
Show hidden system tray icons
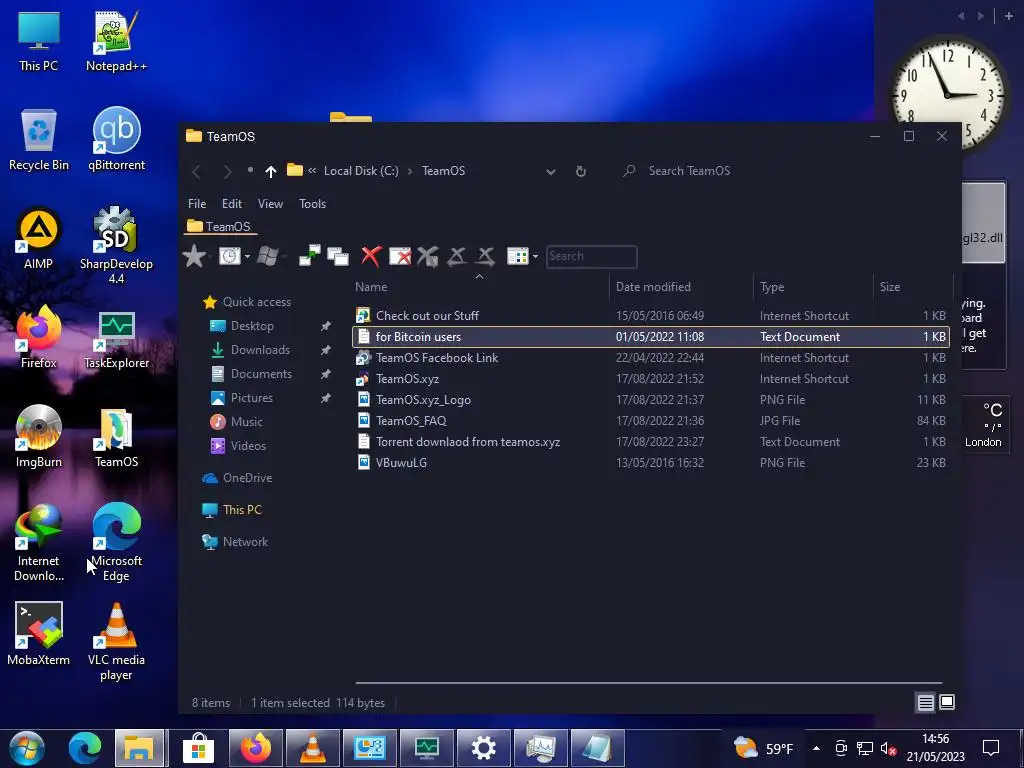816,748
